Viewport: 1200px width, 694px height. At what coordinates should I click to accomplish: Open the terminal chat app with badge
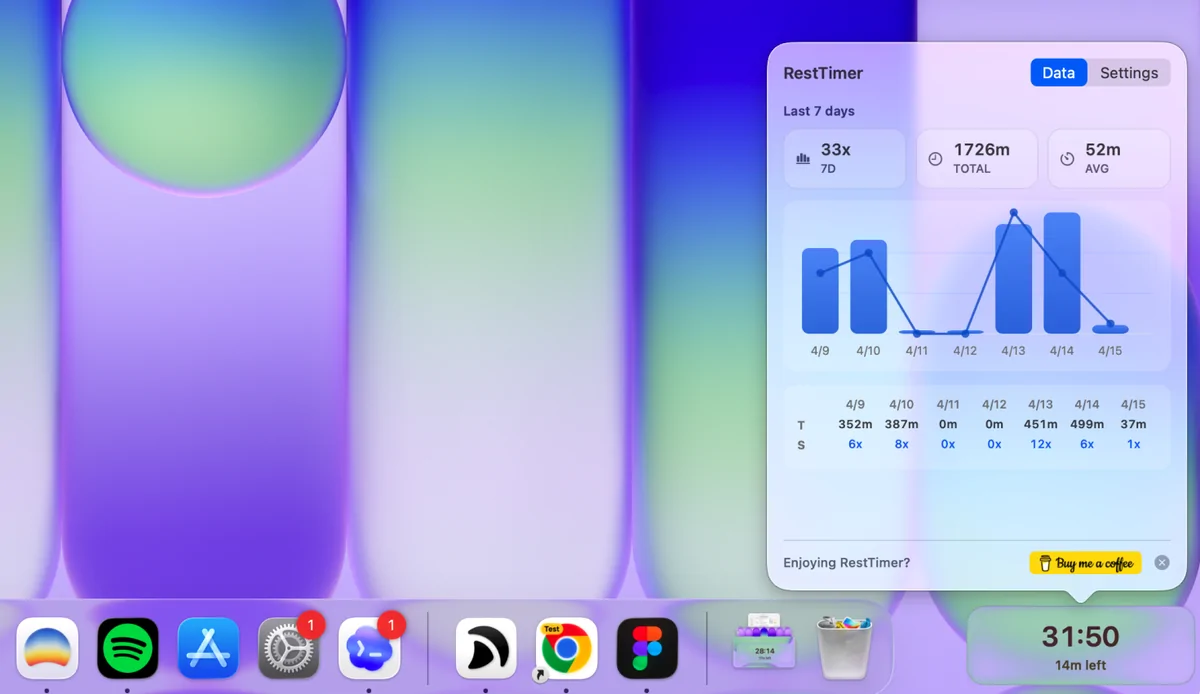click(369, 648)
